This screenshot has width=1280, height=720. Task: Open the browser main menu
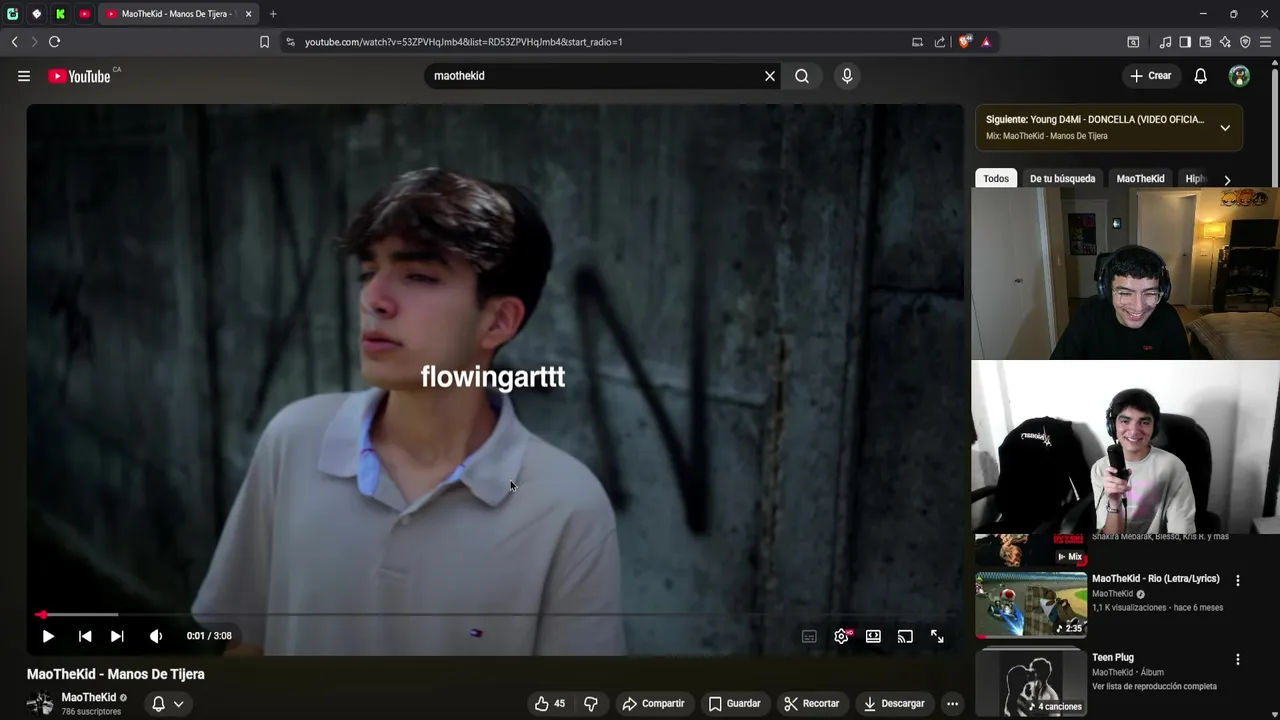pyautogui.click(x=1265, y=42)
